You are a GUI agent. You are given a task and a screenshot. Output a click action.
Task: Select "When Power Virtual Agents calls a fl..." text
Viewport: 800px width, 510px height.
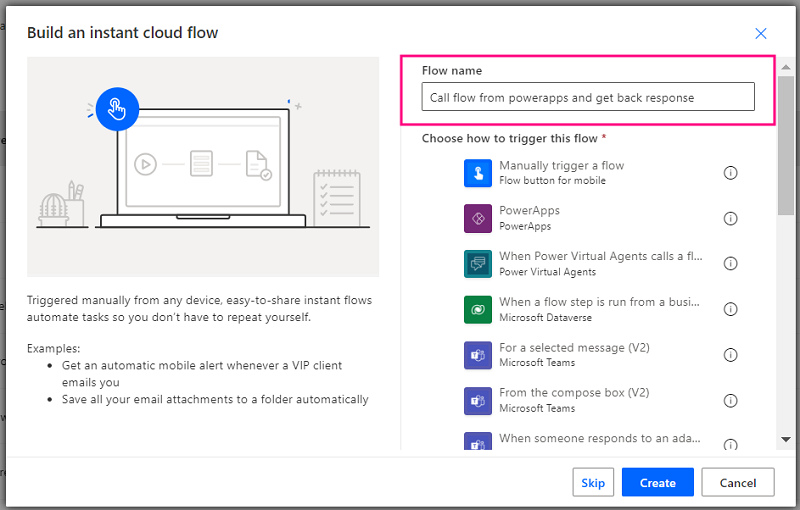click(601, 256)
